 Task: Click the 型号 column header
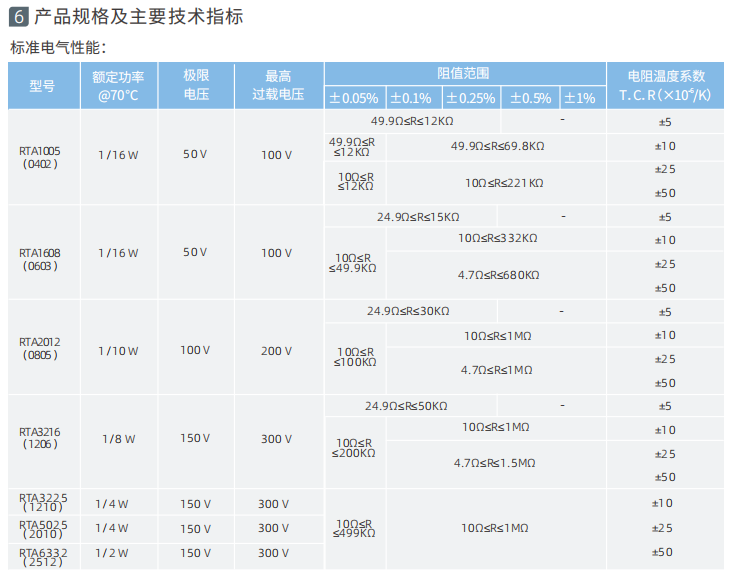click(42, 86)
